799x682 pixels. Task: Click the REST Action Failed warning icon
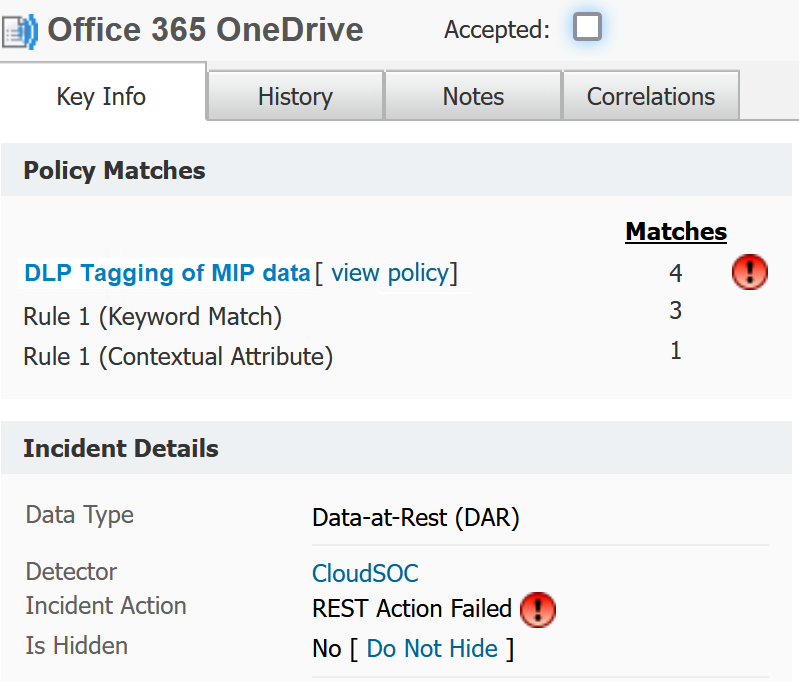pyautogui.click(x=539, y=608)
